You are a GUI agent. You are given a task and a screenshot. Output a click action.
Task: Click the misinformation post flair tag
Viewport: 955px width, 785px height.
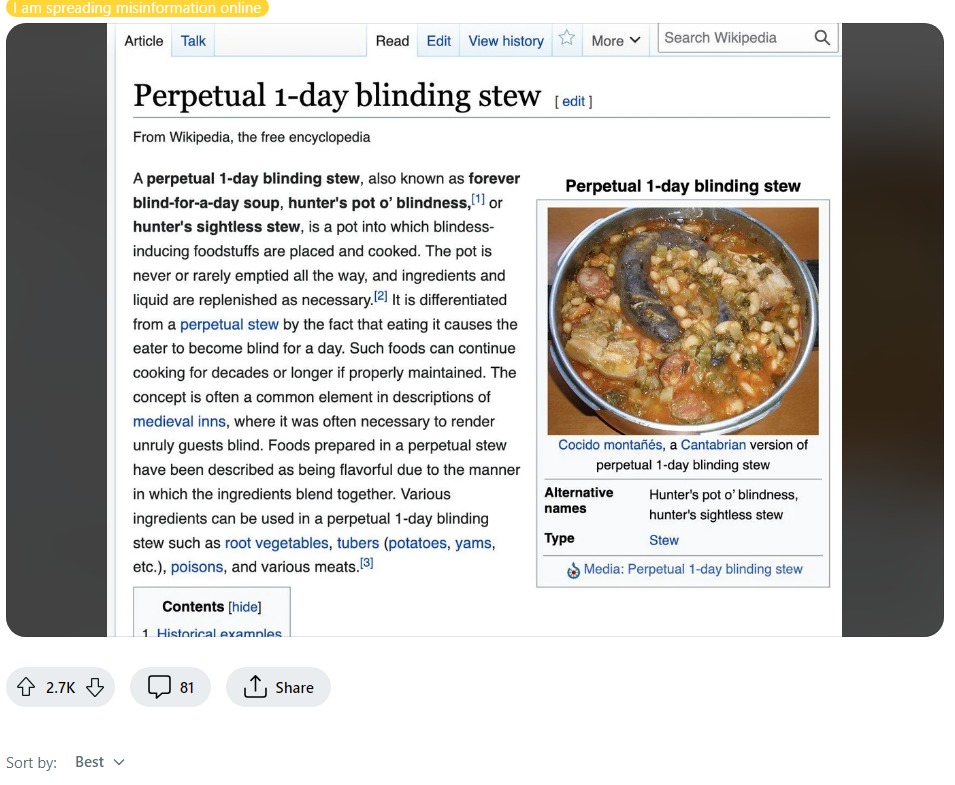tap(138, 8)
